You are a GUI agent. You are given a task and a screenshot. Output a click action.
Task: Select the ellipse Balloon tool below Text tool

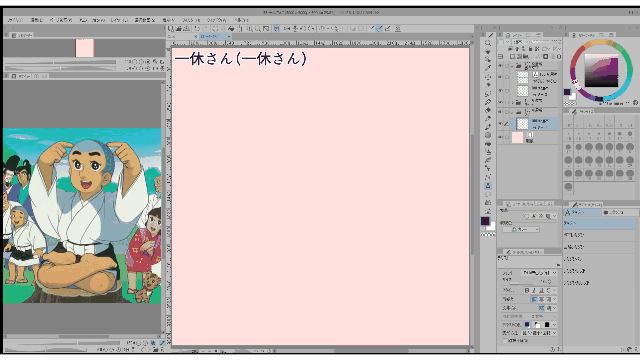488,194
